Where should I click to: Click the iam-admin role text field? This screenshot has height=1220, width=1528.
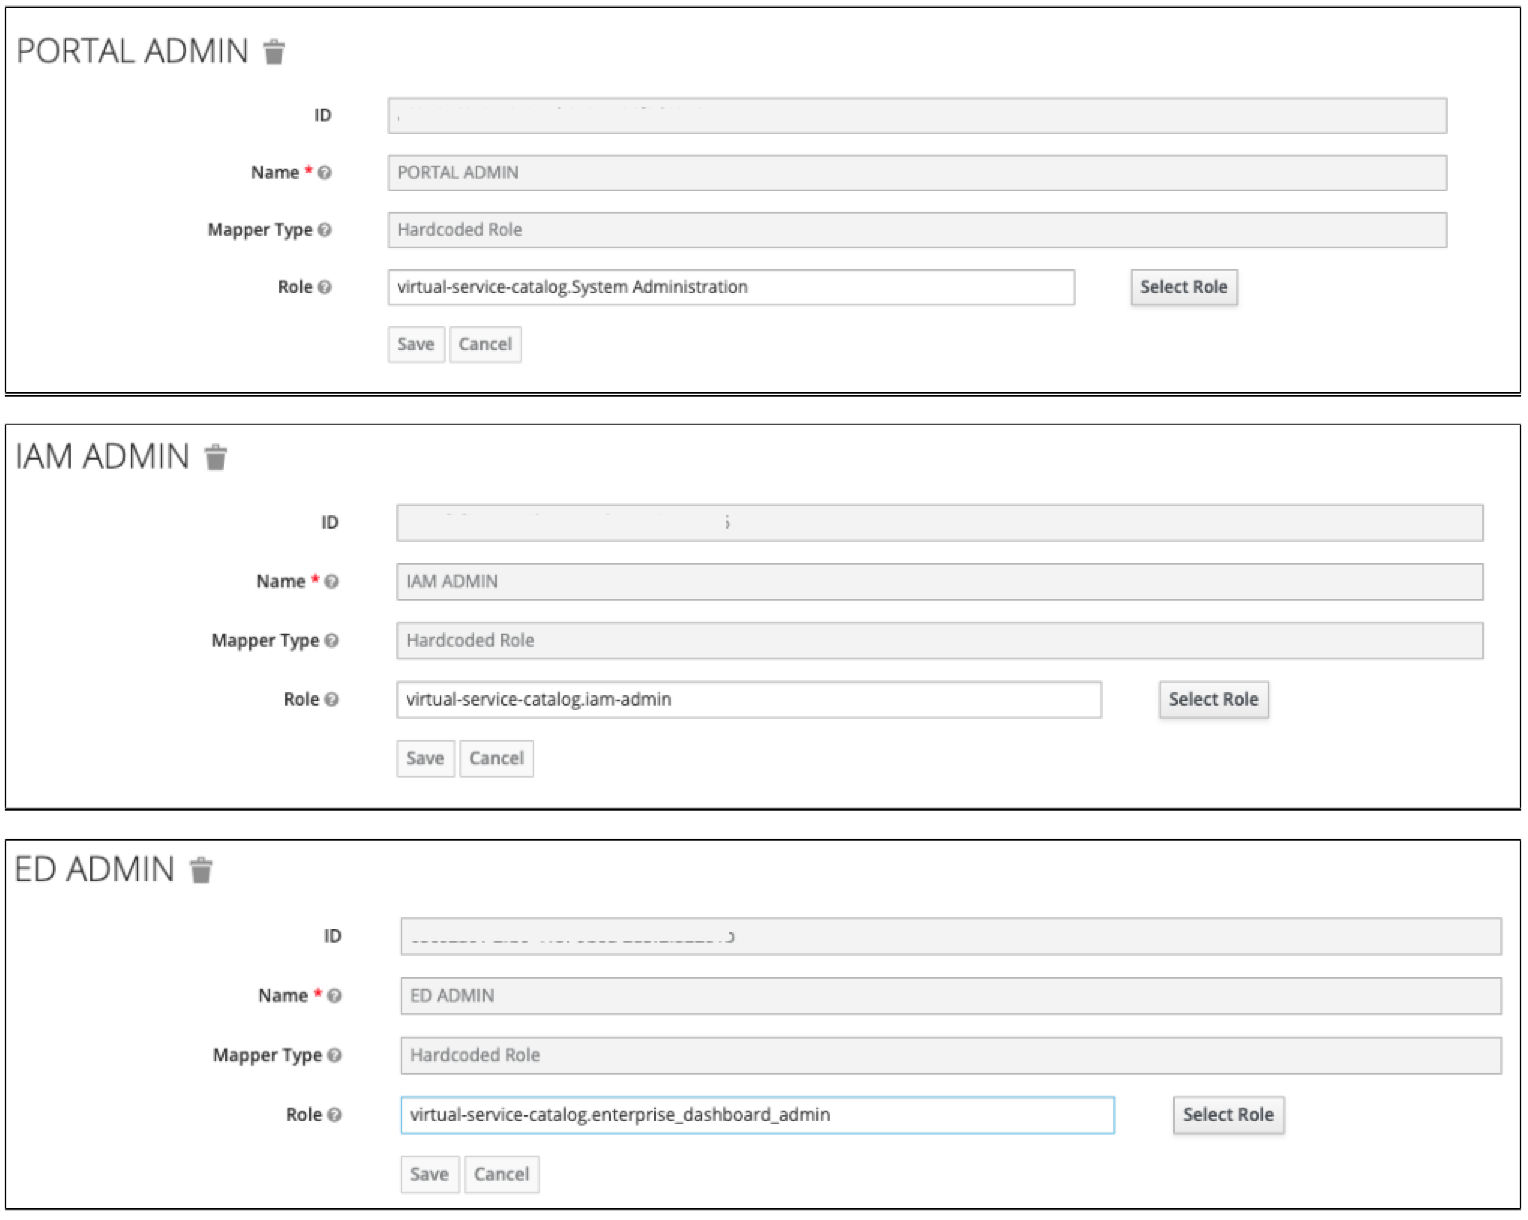[748, 700]
